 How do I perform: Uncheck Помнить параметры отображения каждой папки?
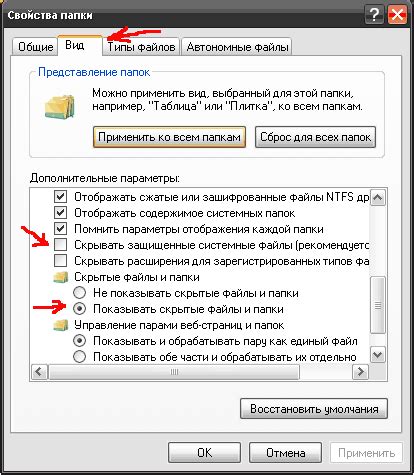tap(60, 229)
